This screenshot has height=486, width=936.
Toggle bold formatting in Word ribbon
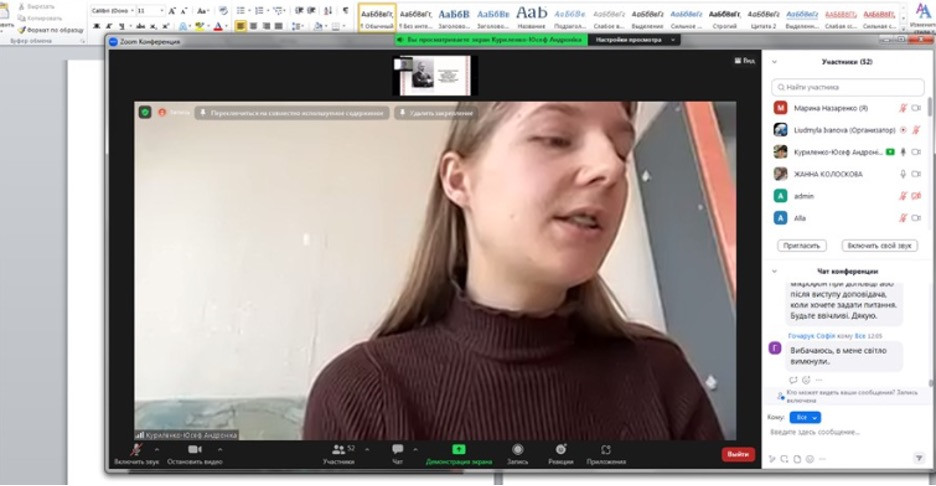(x=96, y=26)
